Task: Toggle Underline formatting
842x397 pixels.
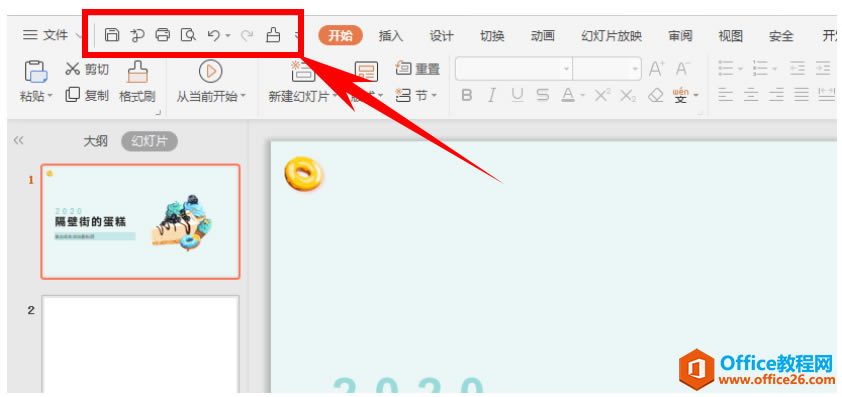Action: (x=517, y=96)
